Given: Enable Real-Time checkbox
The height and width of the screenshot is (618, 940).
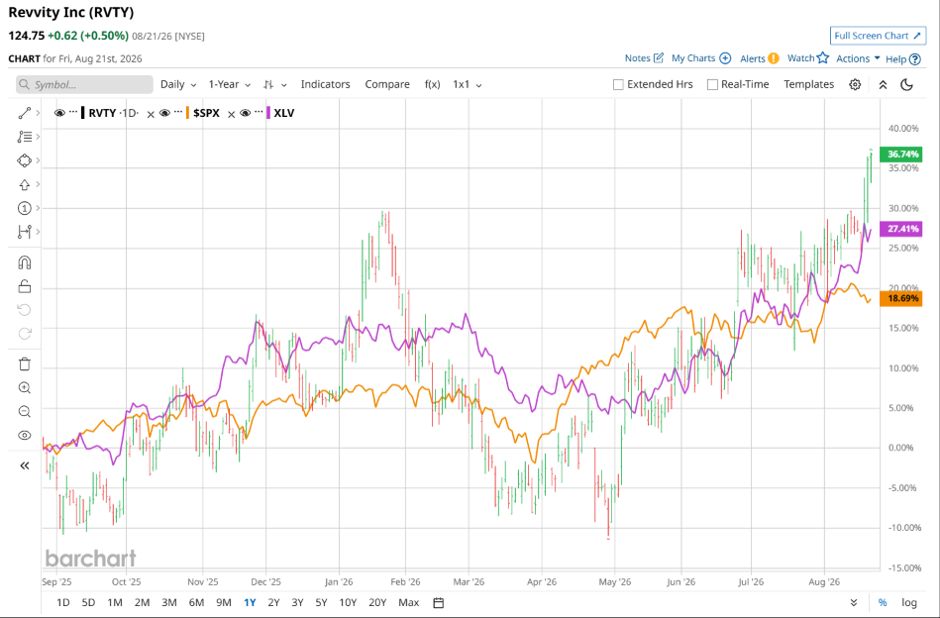Looking at the screenshot, I should [x=712, y=85].
